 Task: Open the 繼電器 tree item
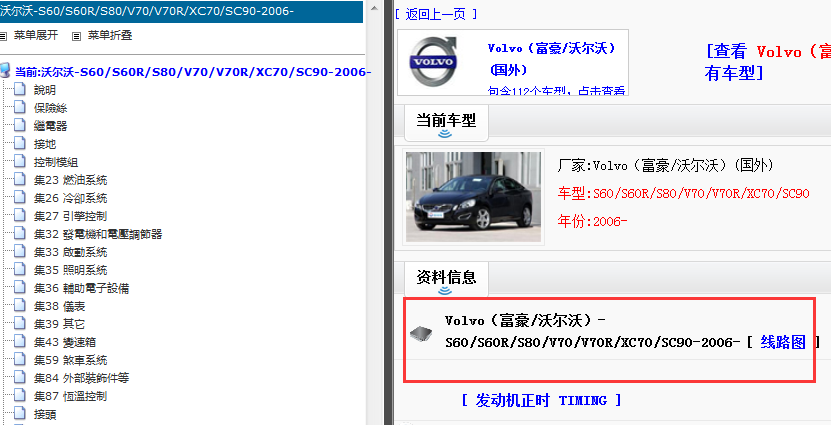click(50, 126)
